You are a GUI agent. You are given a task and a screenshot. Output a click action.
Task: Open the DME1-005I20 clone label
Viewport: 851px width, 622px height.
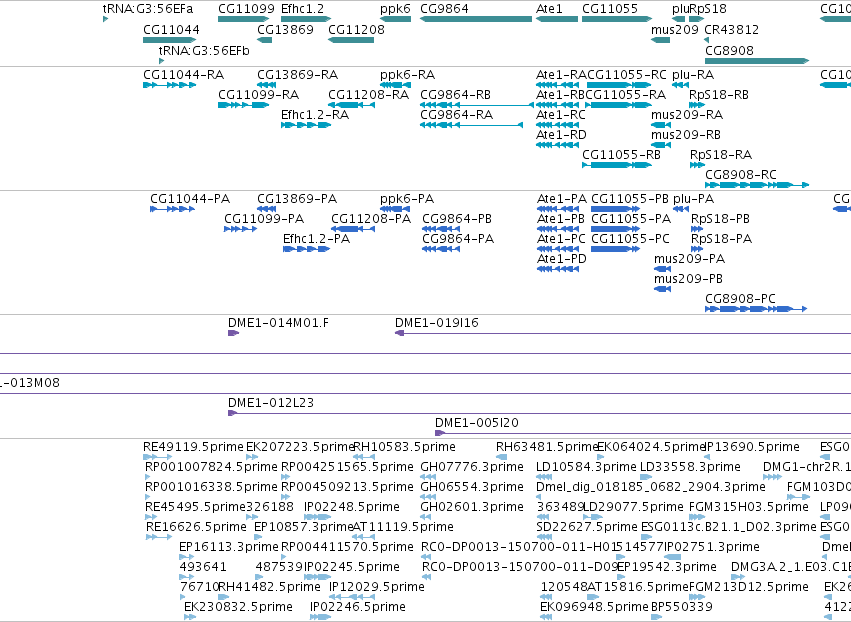click(x=477, y=423)
